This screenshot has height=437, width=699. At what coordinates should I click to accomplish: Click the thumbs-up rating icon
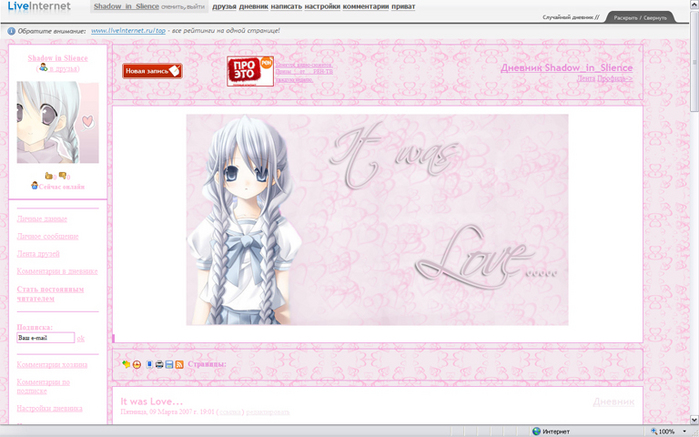pyautogui.click(x=49, y=176)
